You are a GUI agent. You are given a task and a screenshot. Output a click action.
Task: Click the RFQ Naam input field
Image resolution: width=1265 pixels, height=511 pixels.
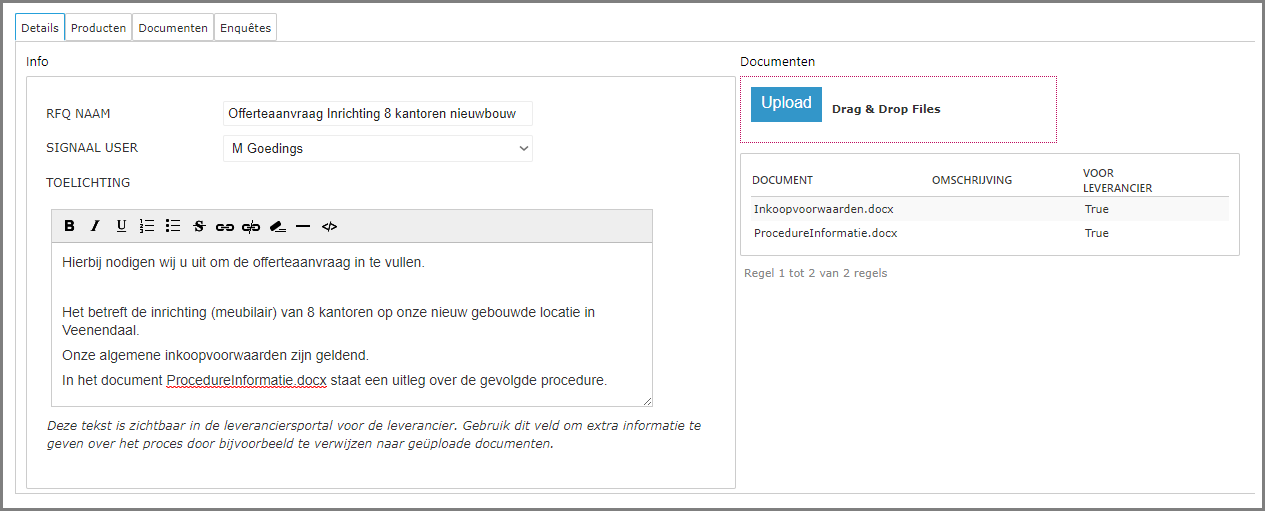pos(377,114)
